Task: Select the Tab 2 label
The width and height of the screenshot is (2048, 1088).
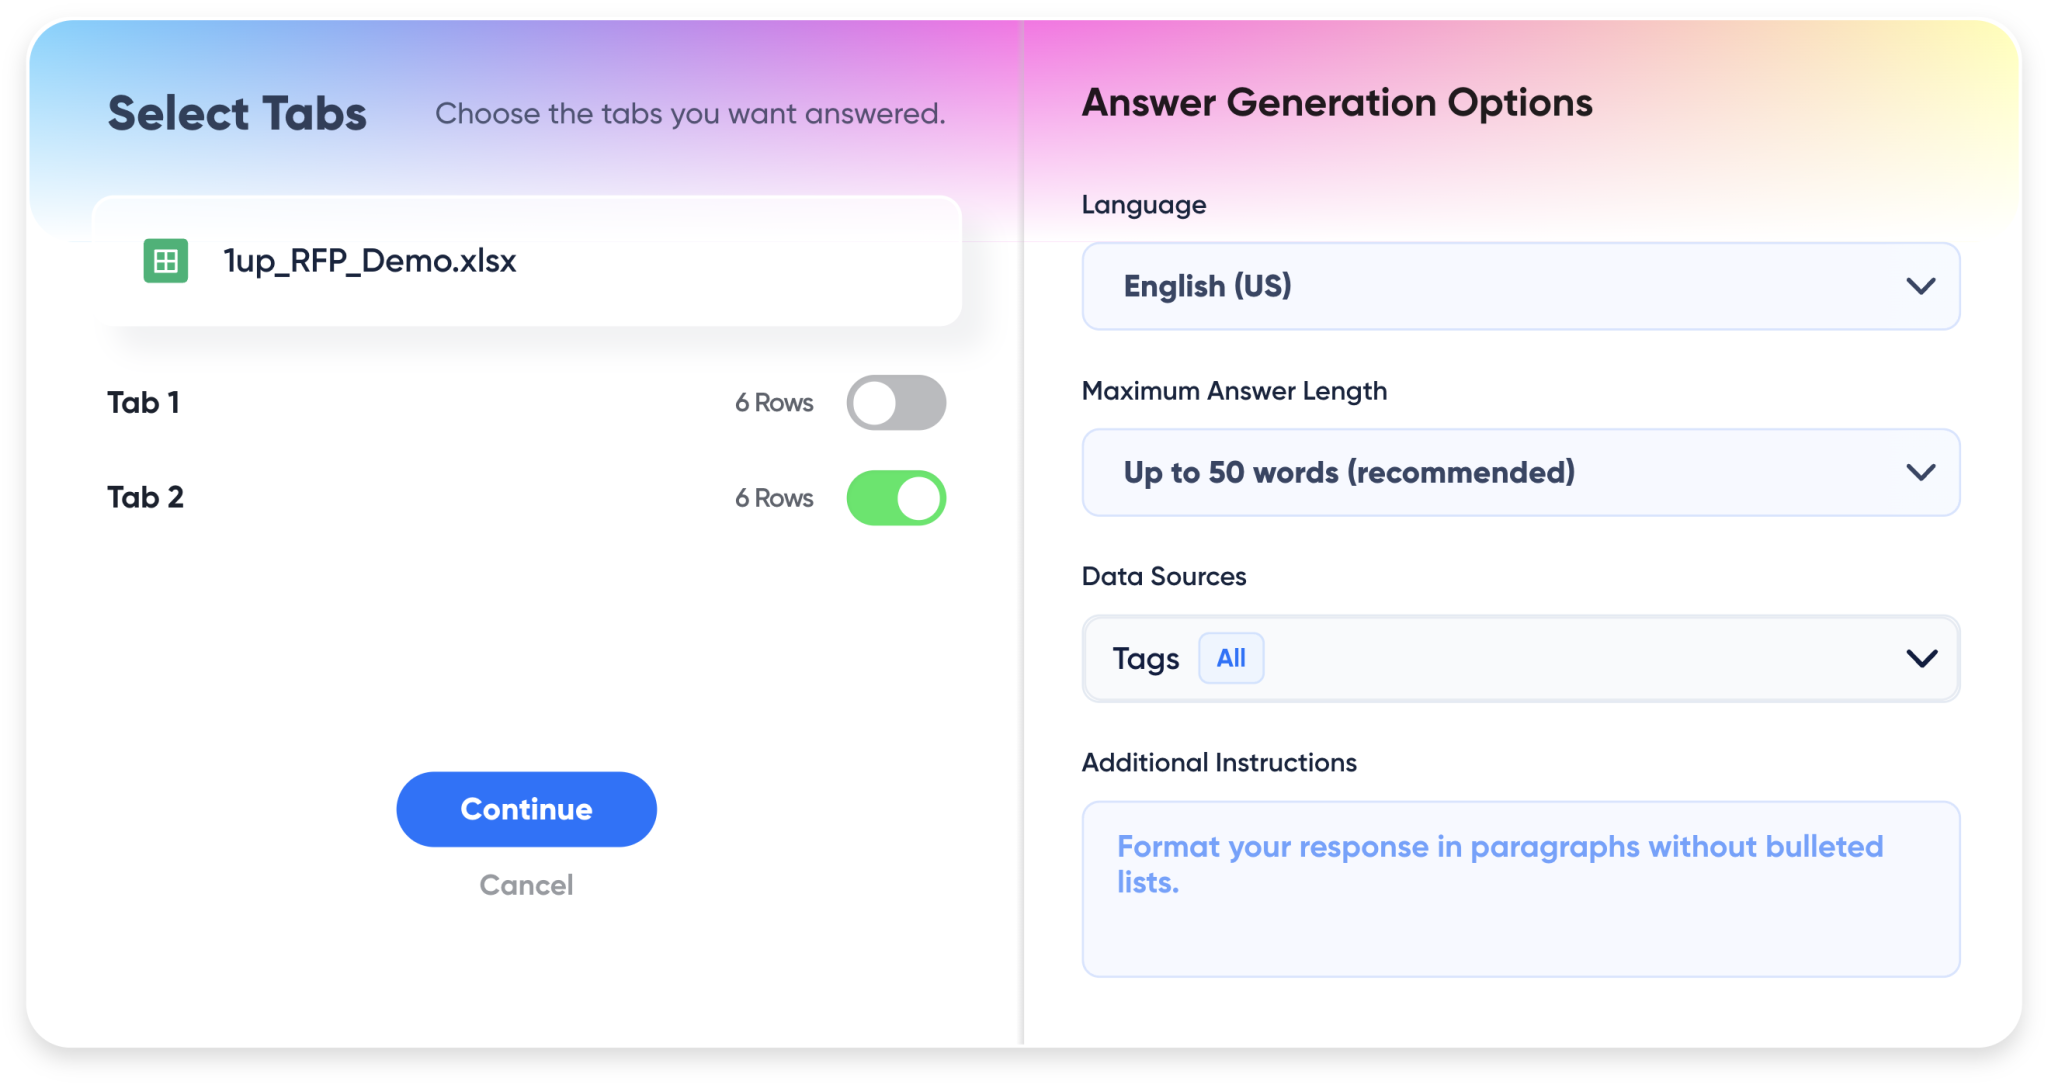Action: click(146, 497)
